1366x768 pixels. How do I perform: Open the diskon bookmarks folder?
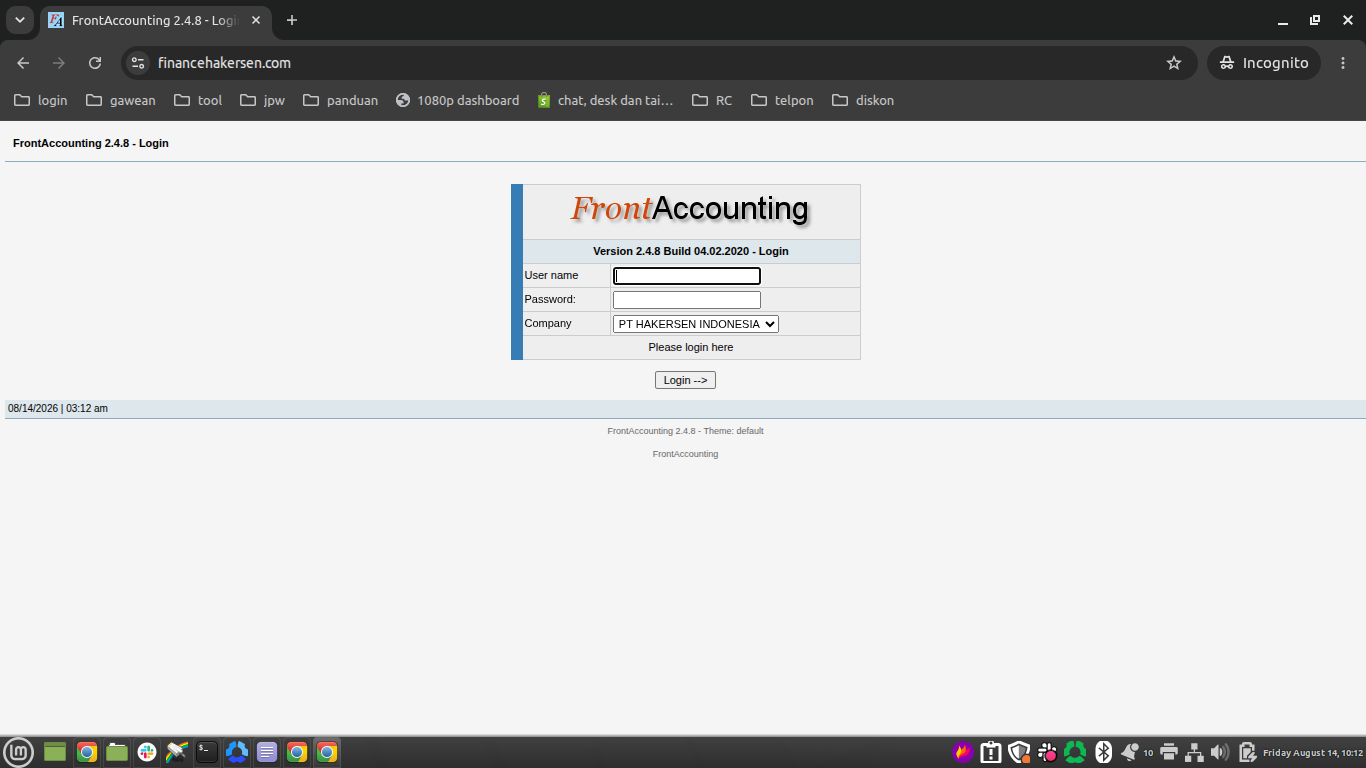(863, 100)
